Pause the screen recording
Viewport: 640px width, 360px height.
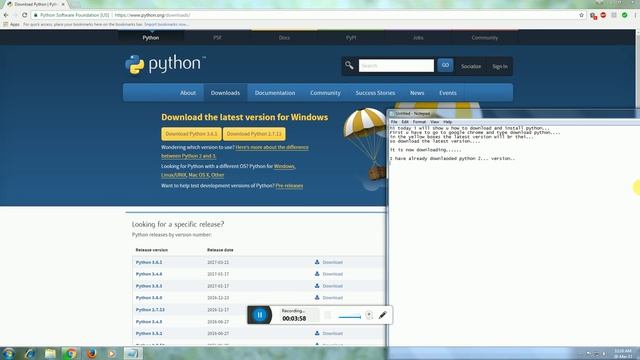click(260, 315)
